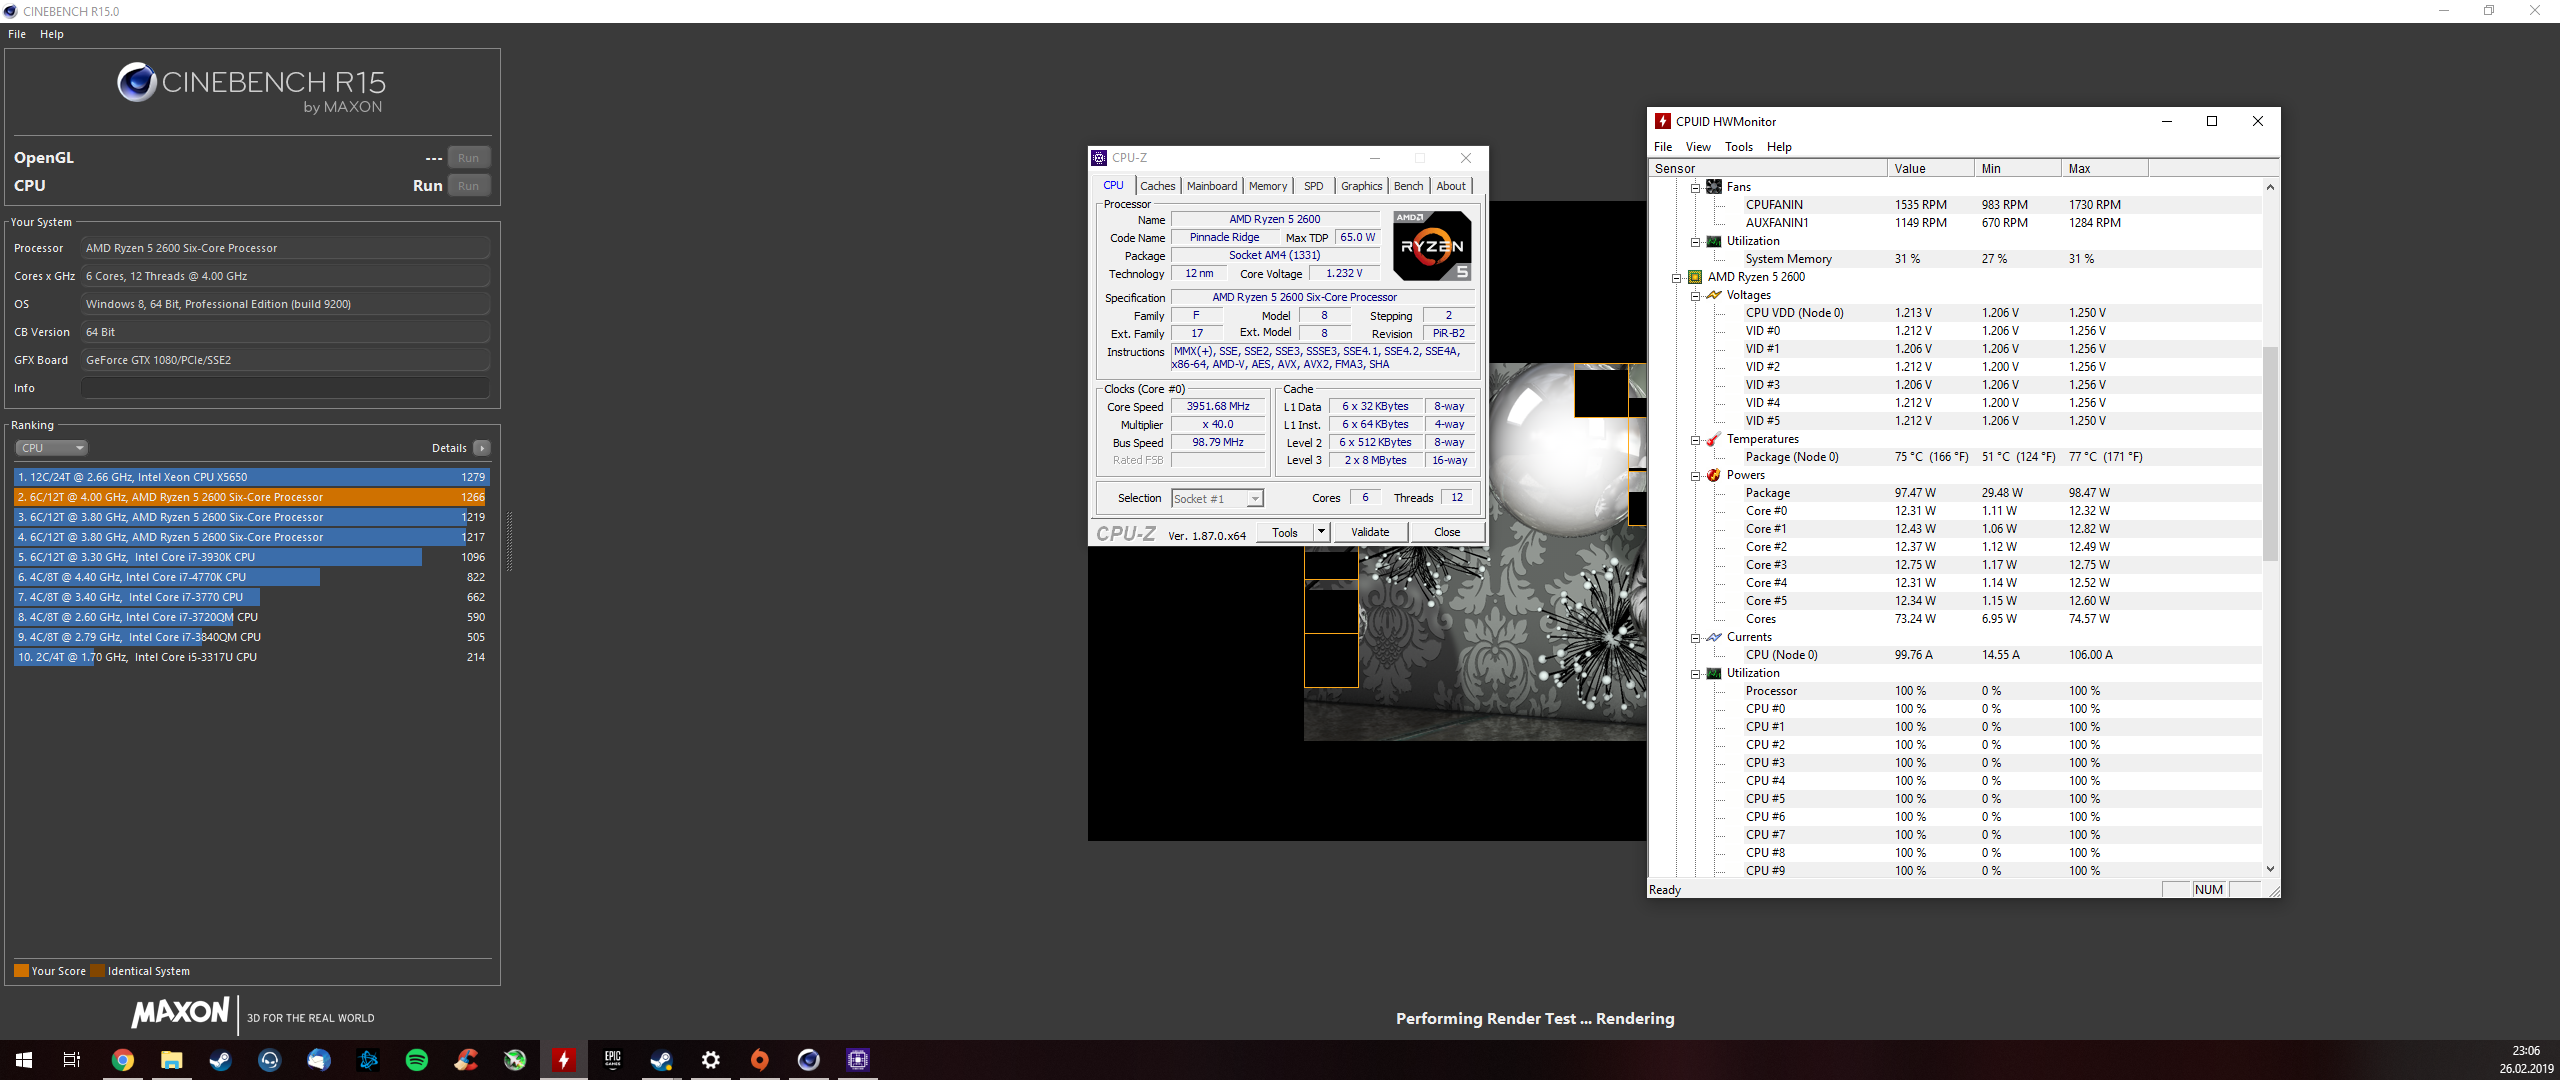Click the Max column header in HWMonitor
This screenshot has width=2560, height=1080.
[2105, 169]
